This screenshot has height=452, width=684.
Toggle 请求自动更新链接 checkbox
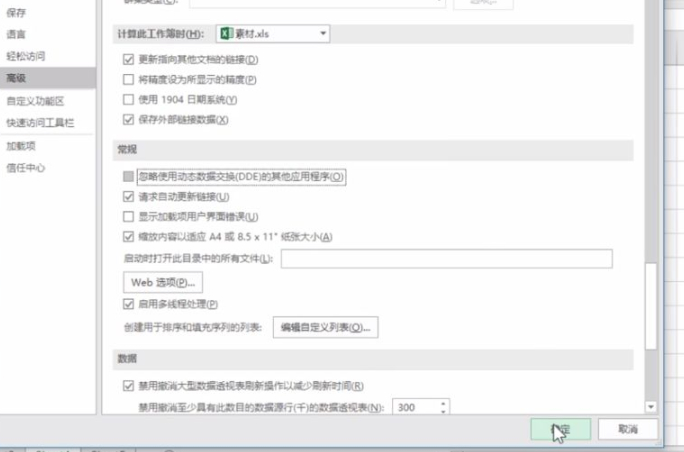click(x=128, y=197)
